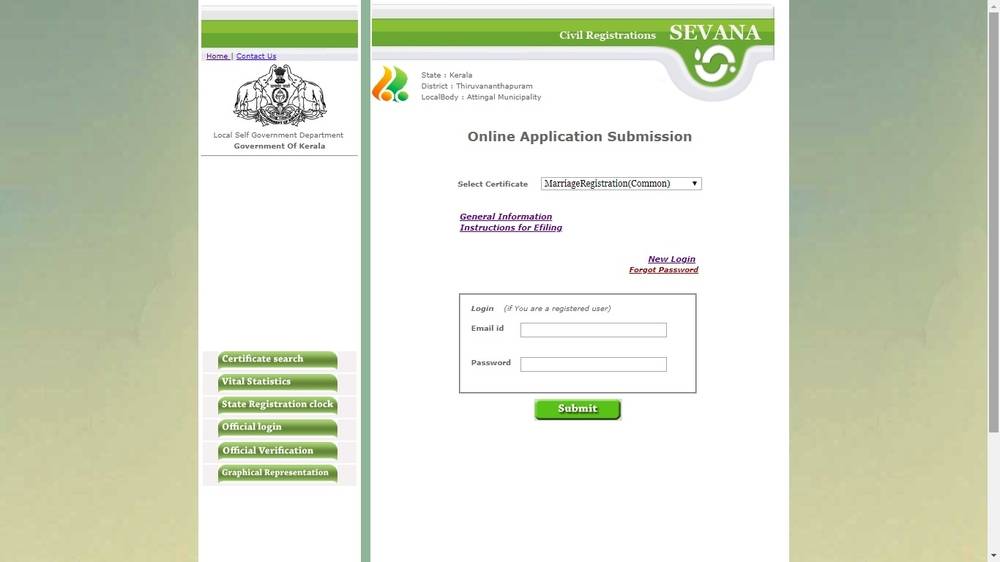The width and height of the screenshot is (1000, 562).
Task: Open Graphical Representation menu item
Action: 277,473
